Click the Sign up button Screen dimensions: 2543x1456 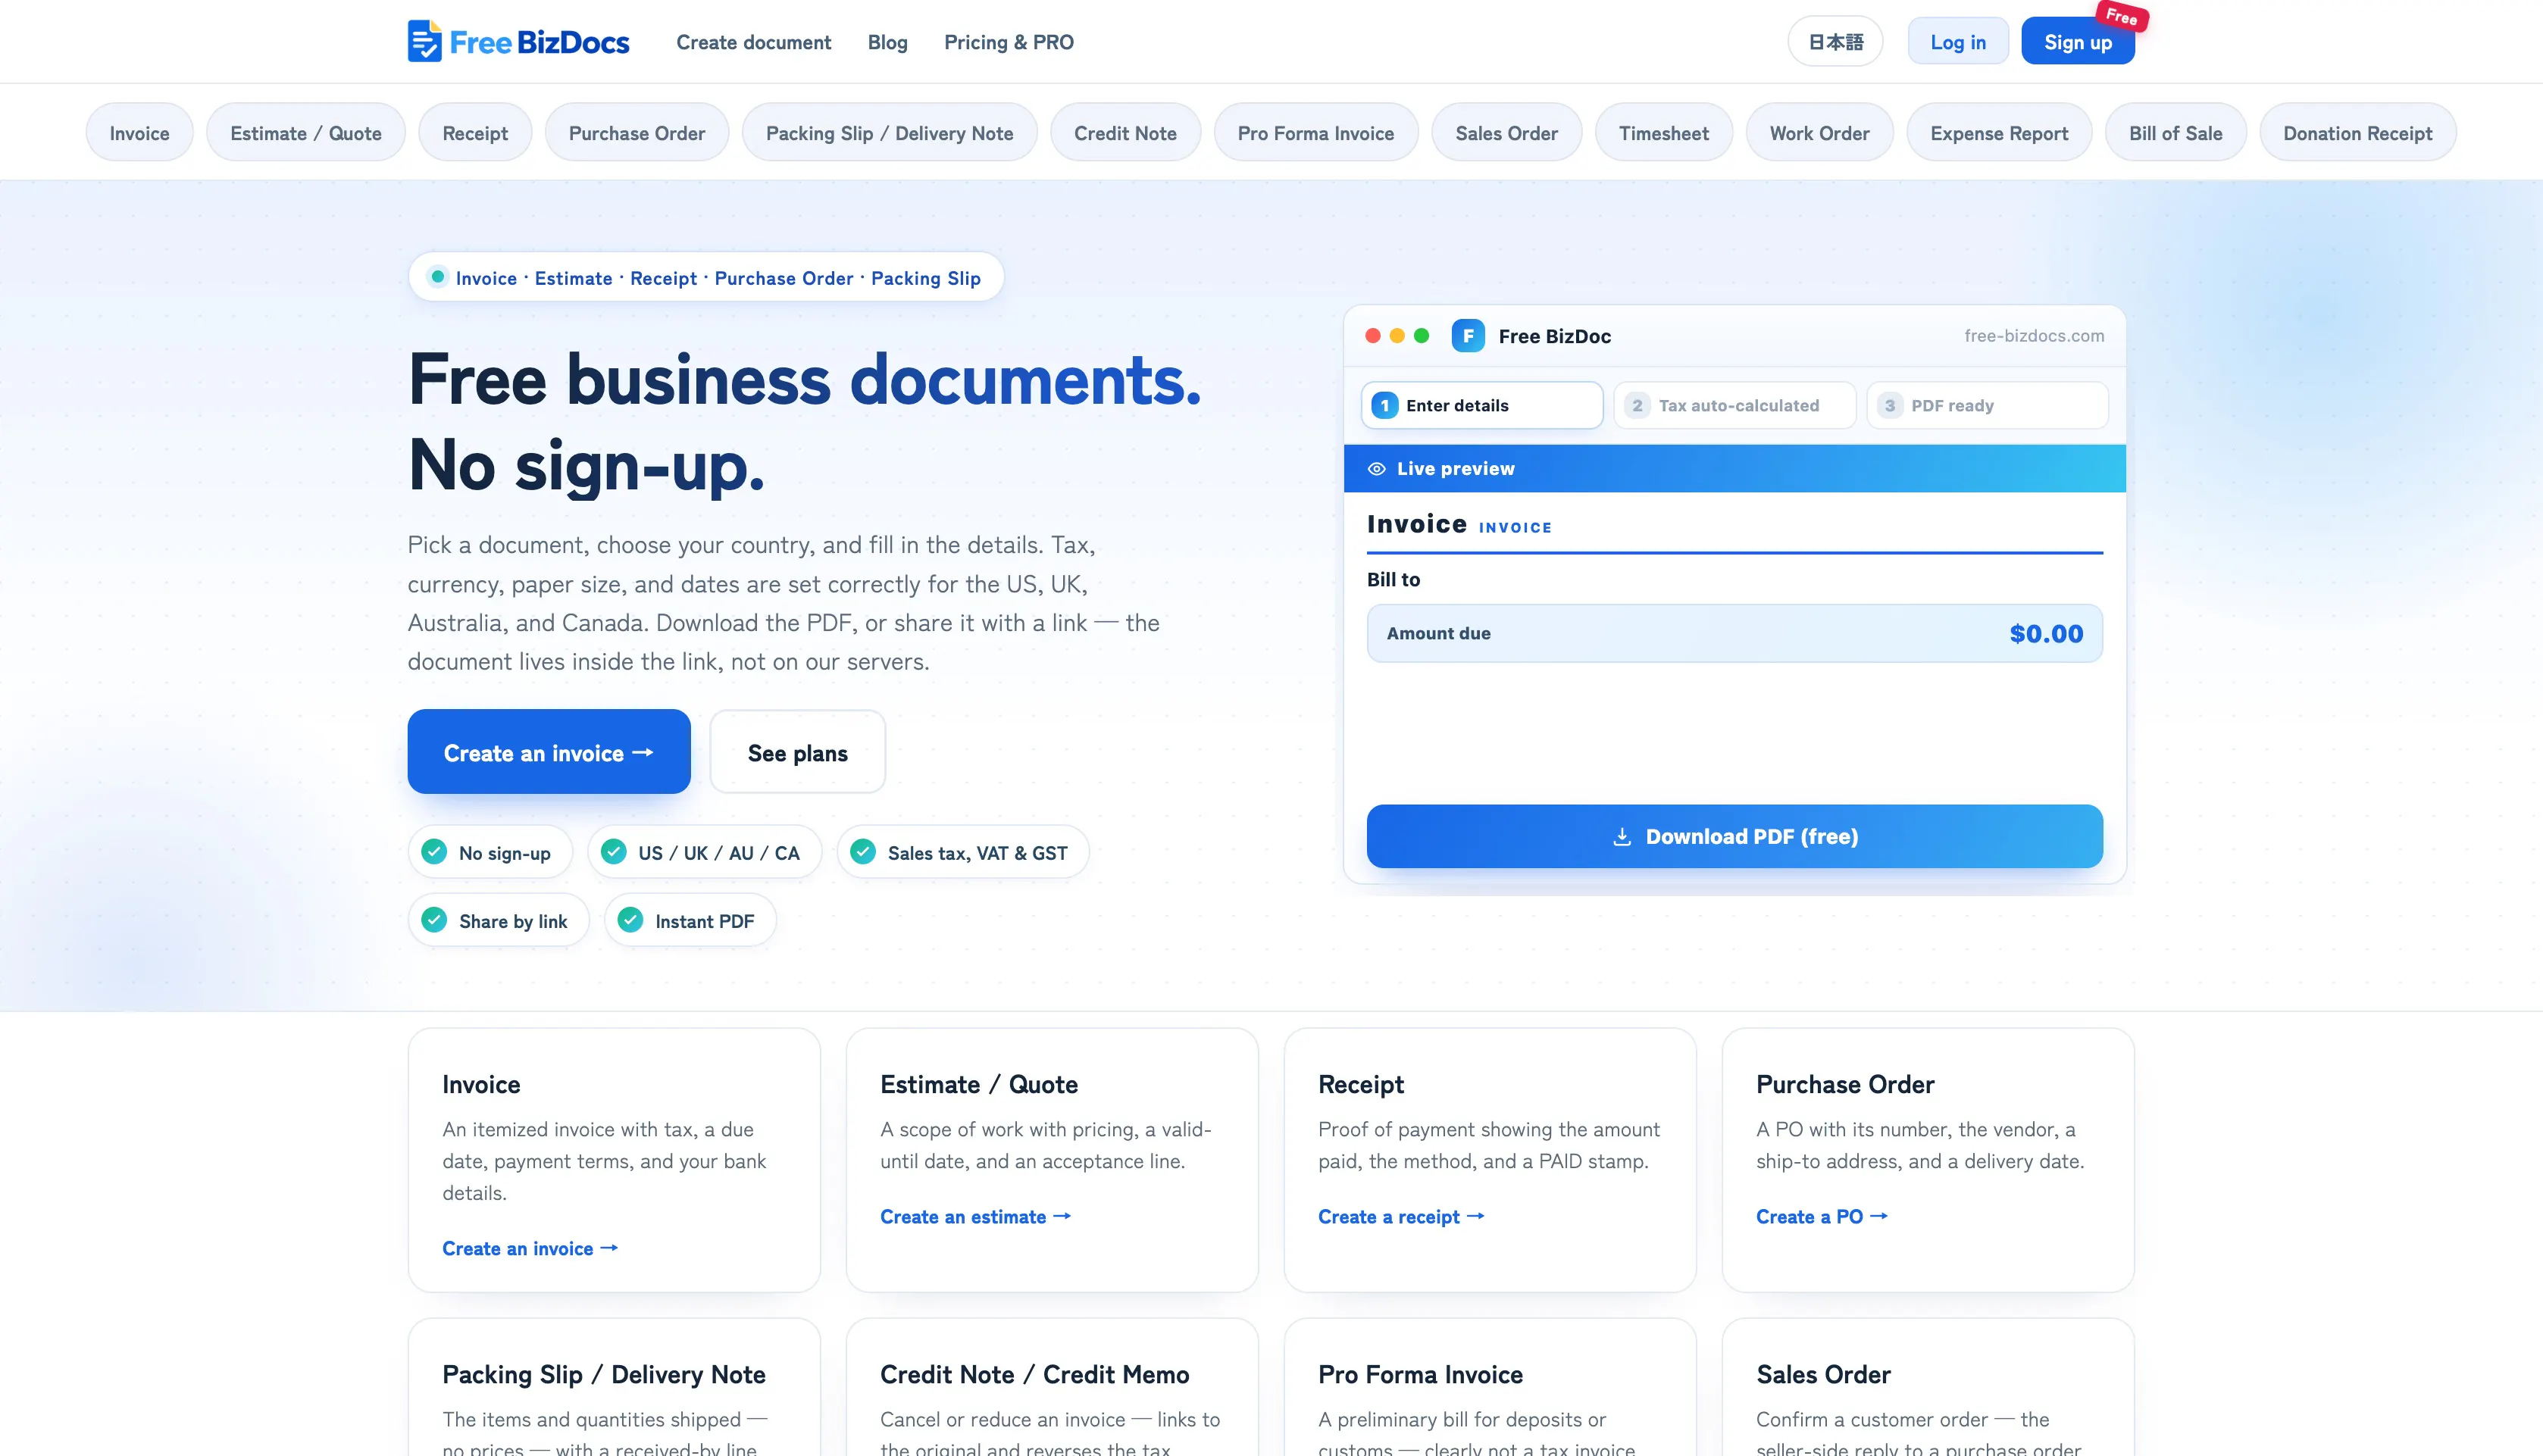(x=2077, y=42)
